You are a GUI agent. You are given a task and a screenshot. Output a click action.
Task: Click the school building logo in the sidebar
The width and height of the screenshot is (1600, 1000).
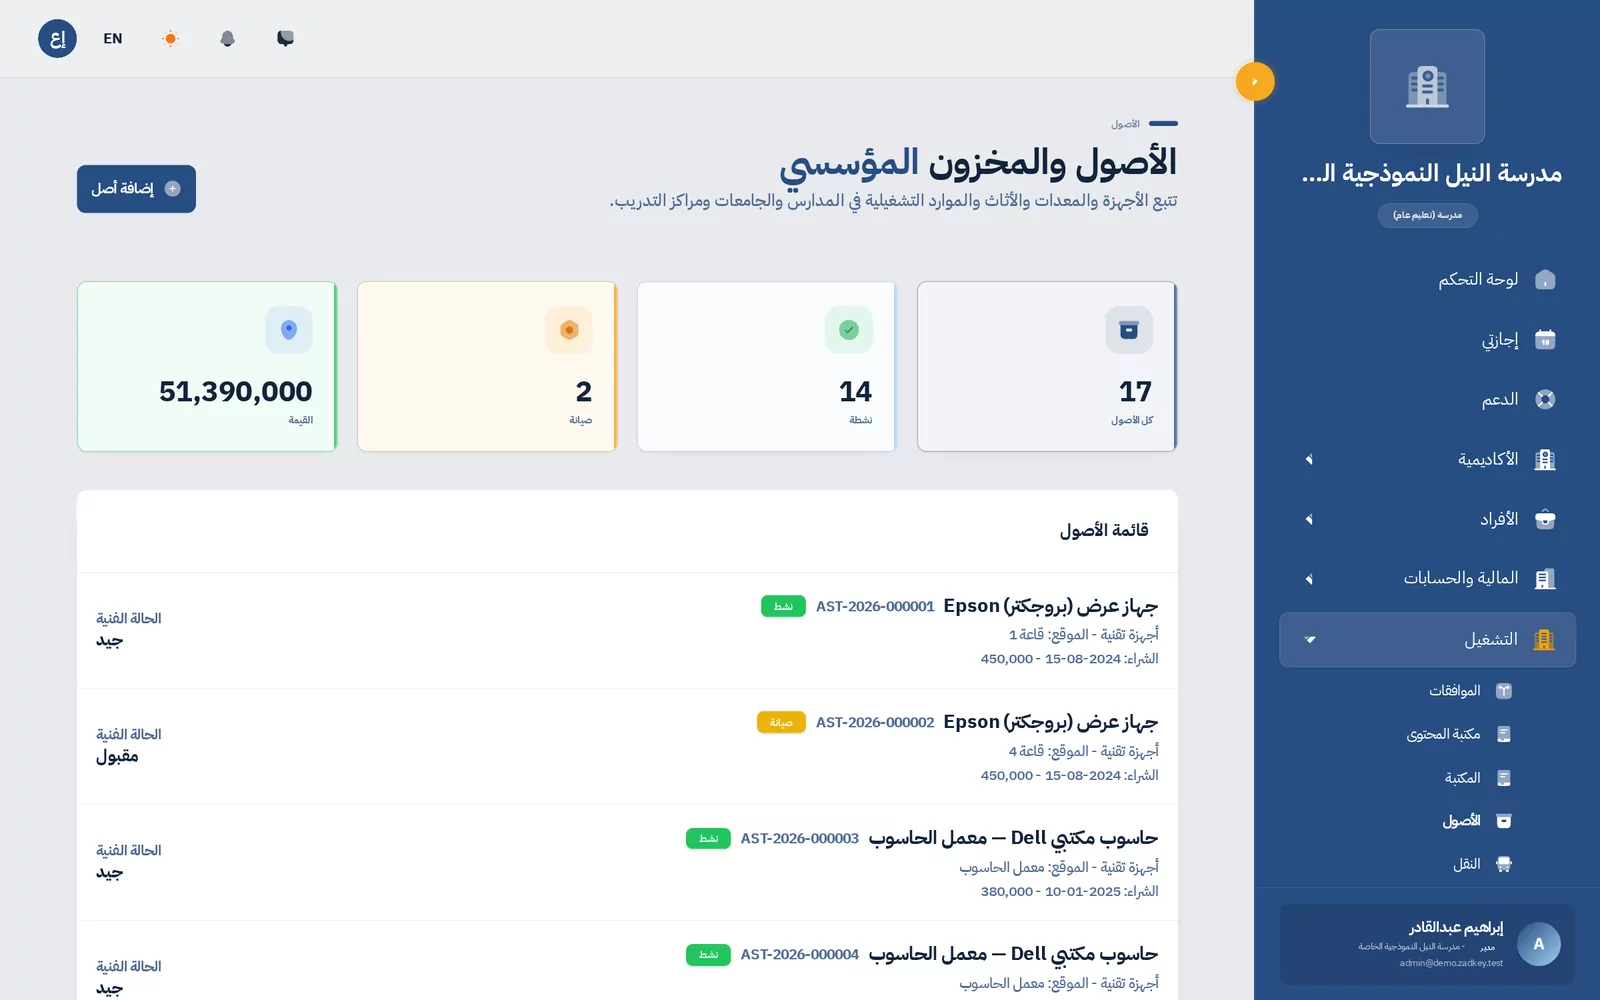[1427, 87]
